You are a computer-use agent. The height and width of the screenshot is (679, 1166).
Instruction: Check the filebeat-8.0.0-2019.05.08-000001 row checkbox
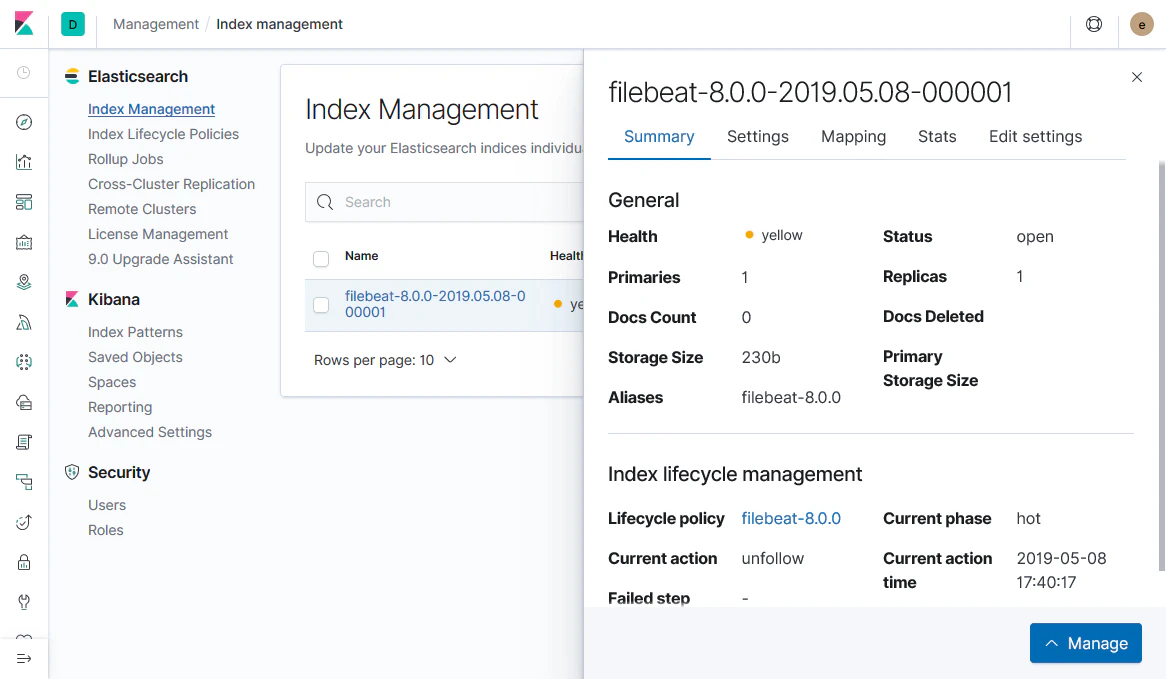321,305
